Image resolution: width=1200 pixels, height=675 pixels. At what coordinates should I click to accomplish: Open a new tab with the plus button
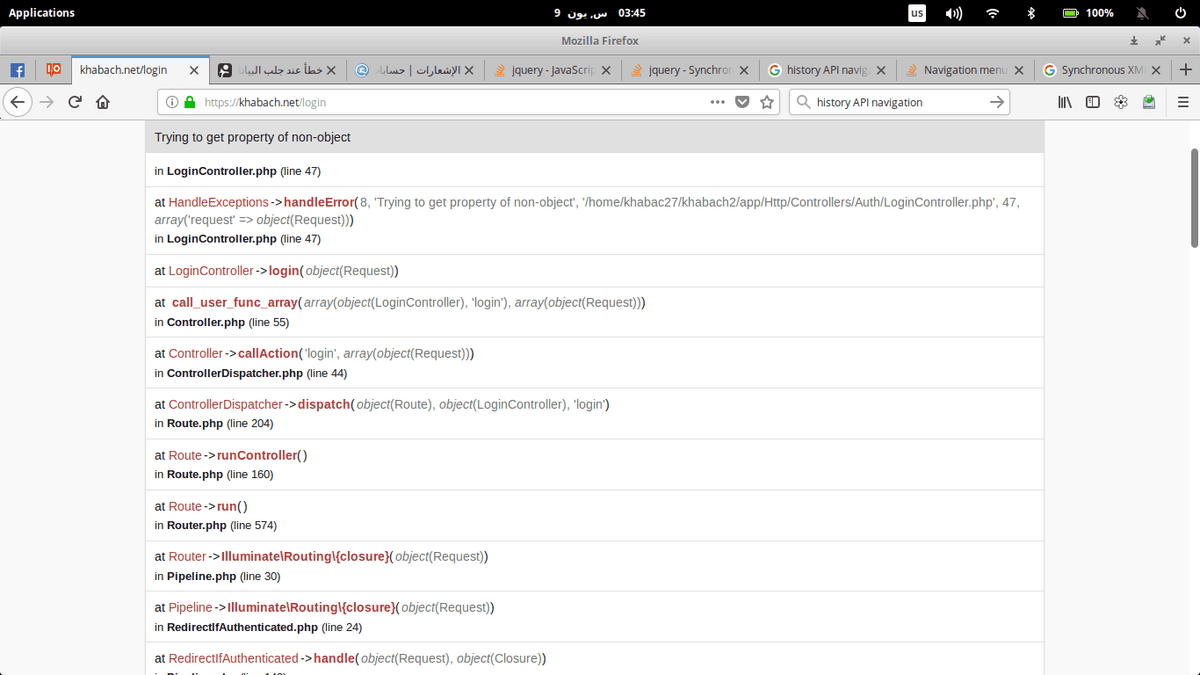(1185, 70)
